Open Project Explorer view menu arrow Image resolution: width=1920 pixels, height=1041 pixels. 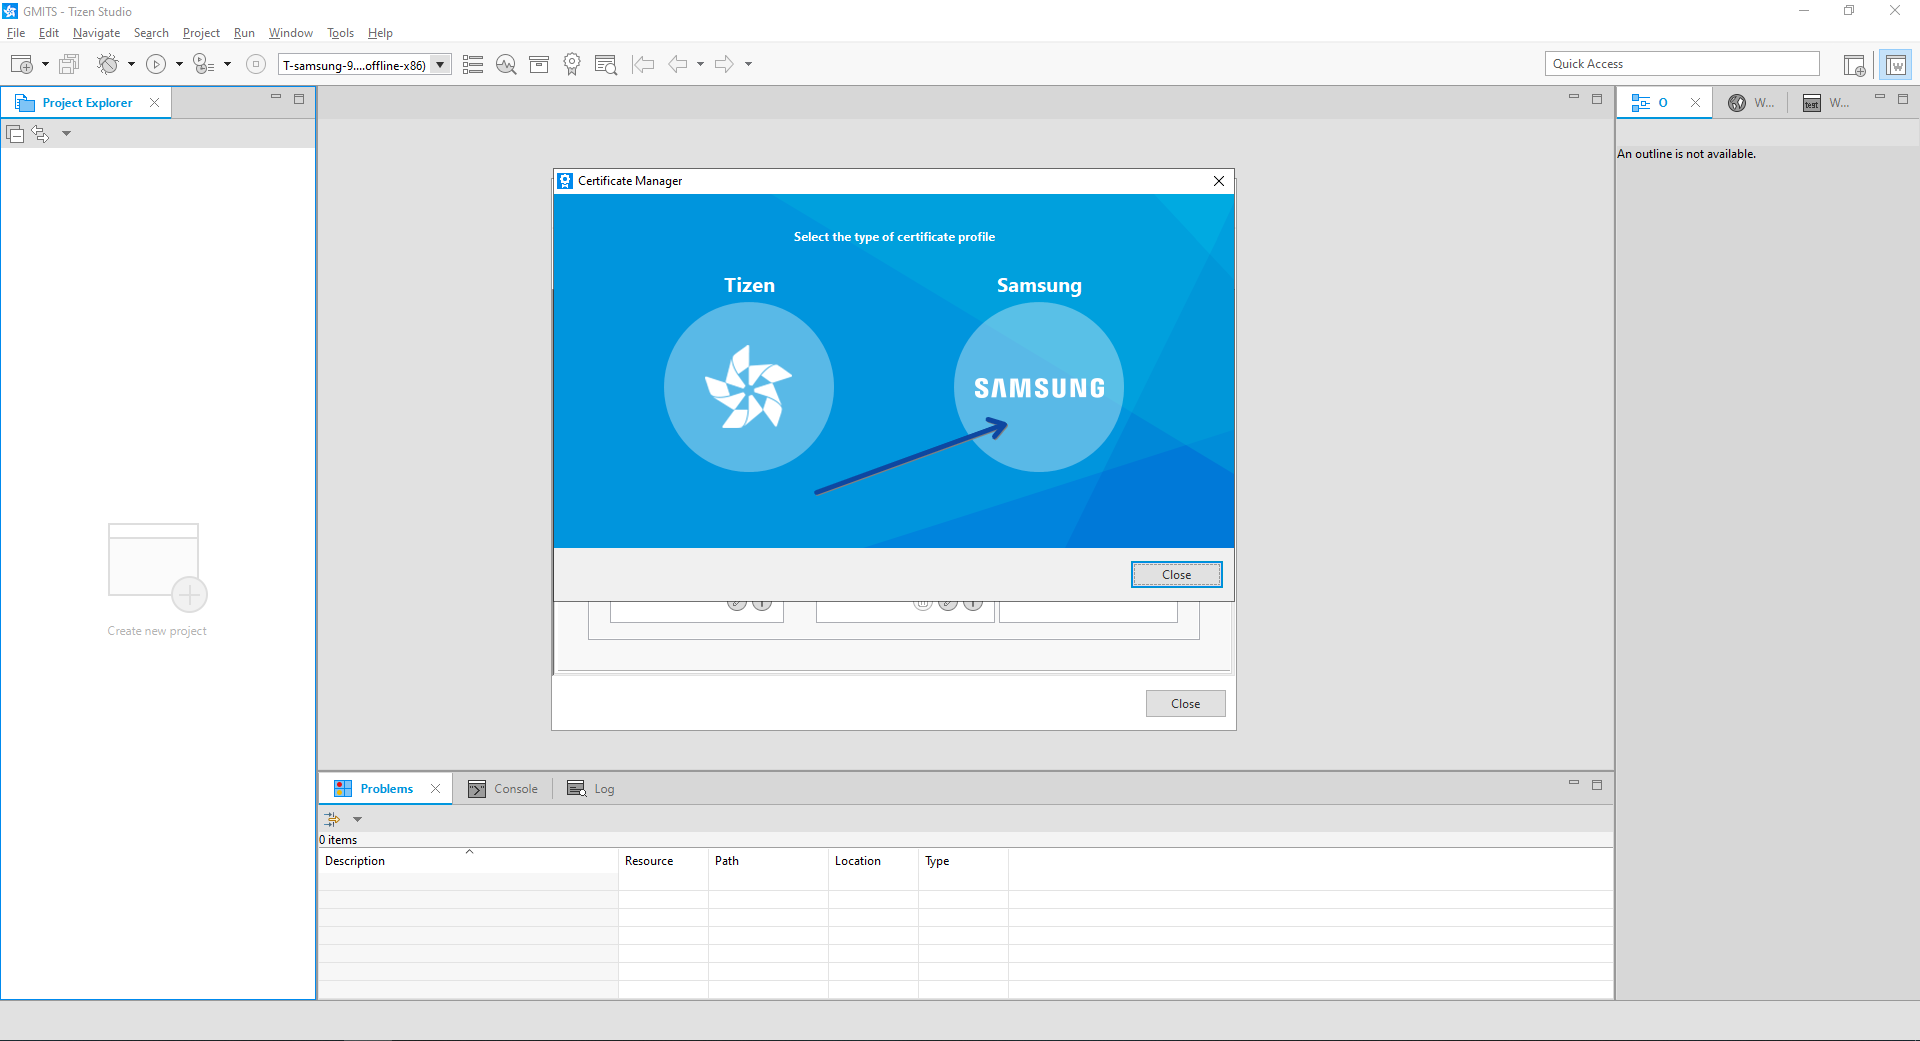(66, 133)
